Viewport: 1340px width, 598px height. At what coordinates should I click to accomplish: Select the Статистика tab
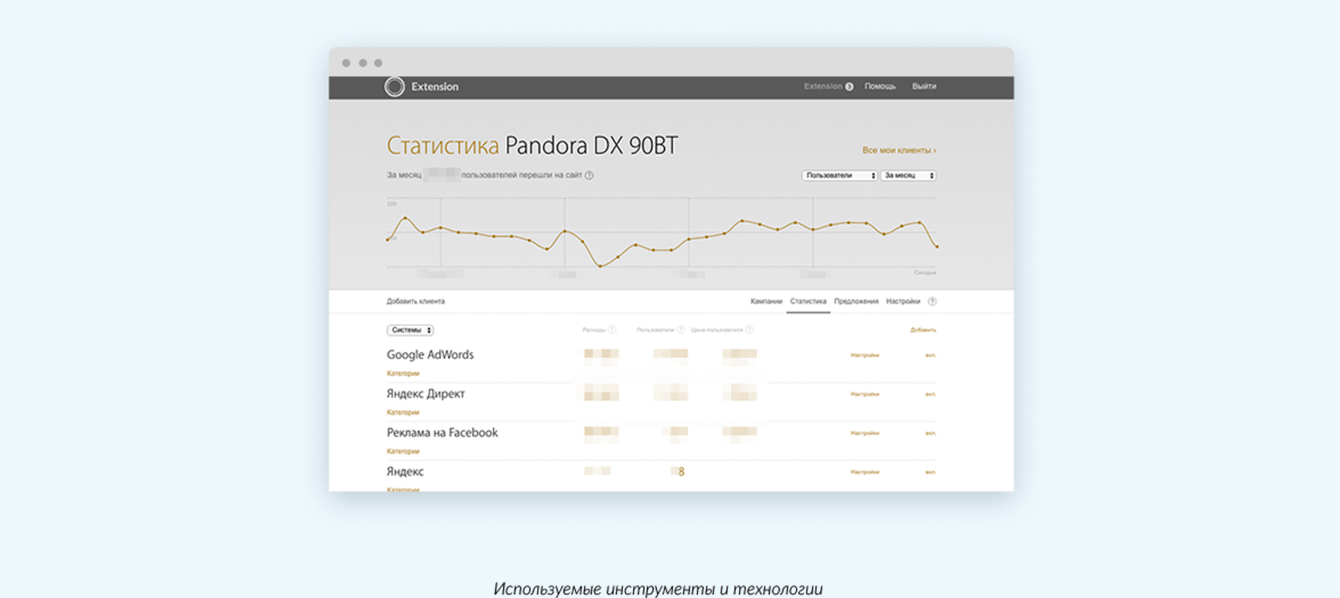click(x=808, y=301)
